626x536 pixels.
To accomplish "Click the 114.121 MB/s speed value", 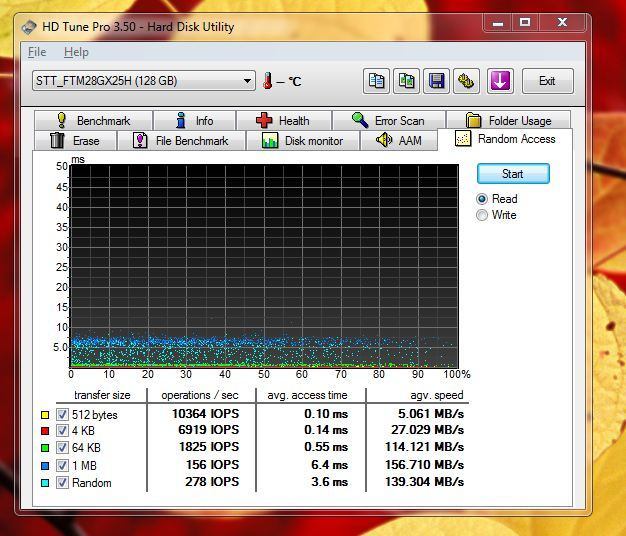I will tap(424, 447).
